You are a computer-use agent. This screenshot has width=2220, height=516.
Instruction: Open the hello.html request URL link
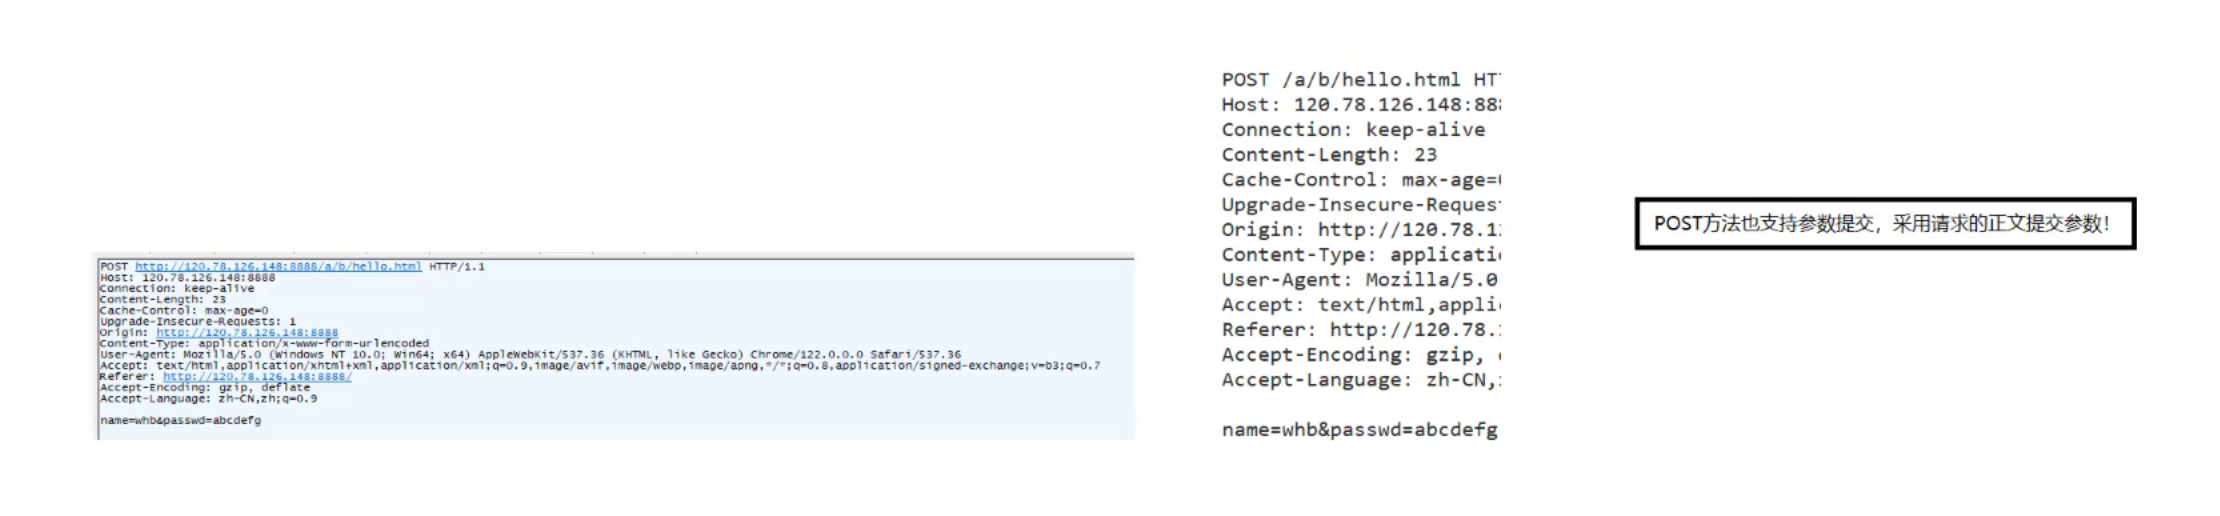coord(278,267)
